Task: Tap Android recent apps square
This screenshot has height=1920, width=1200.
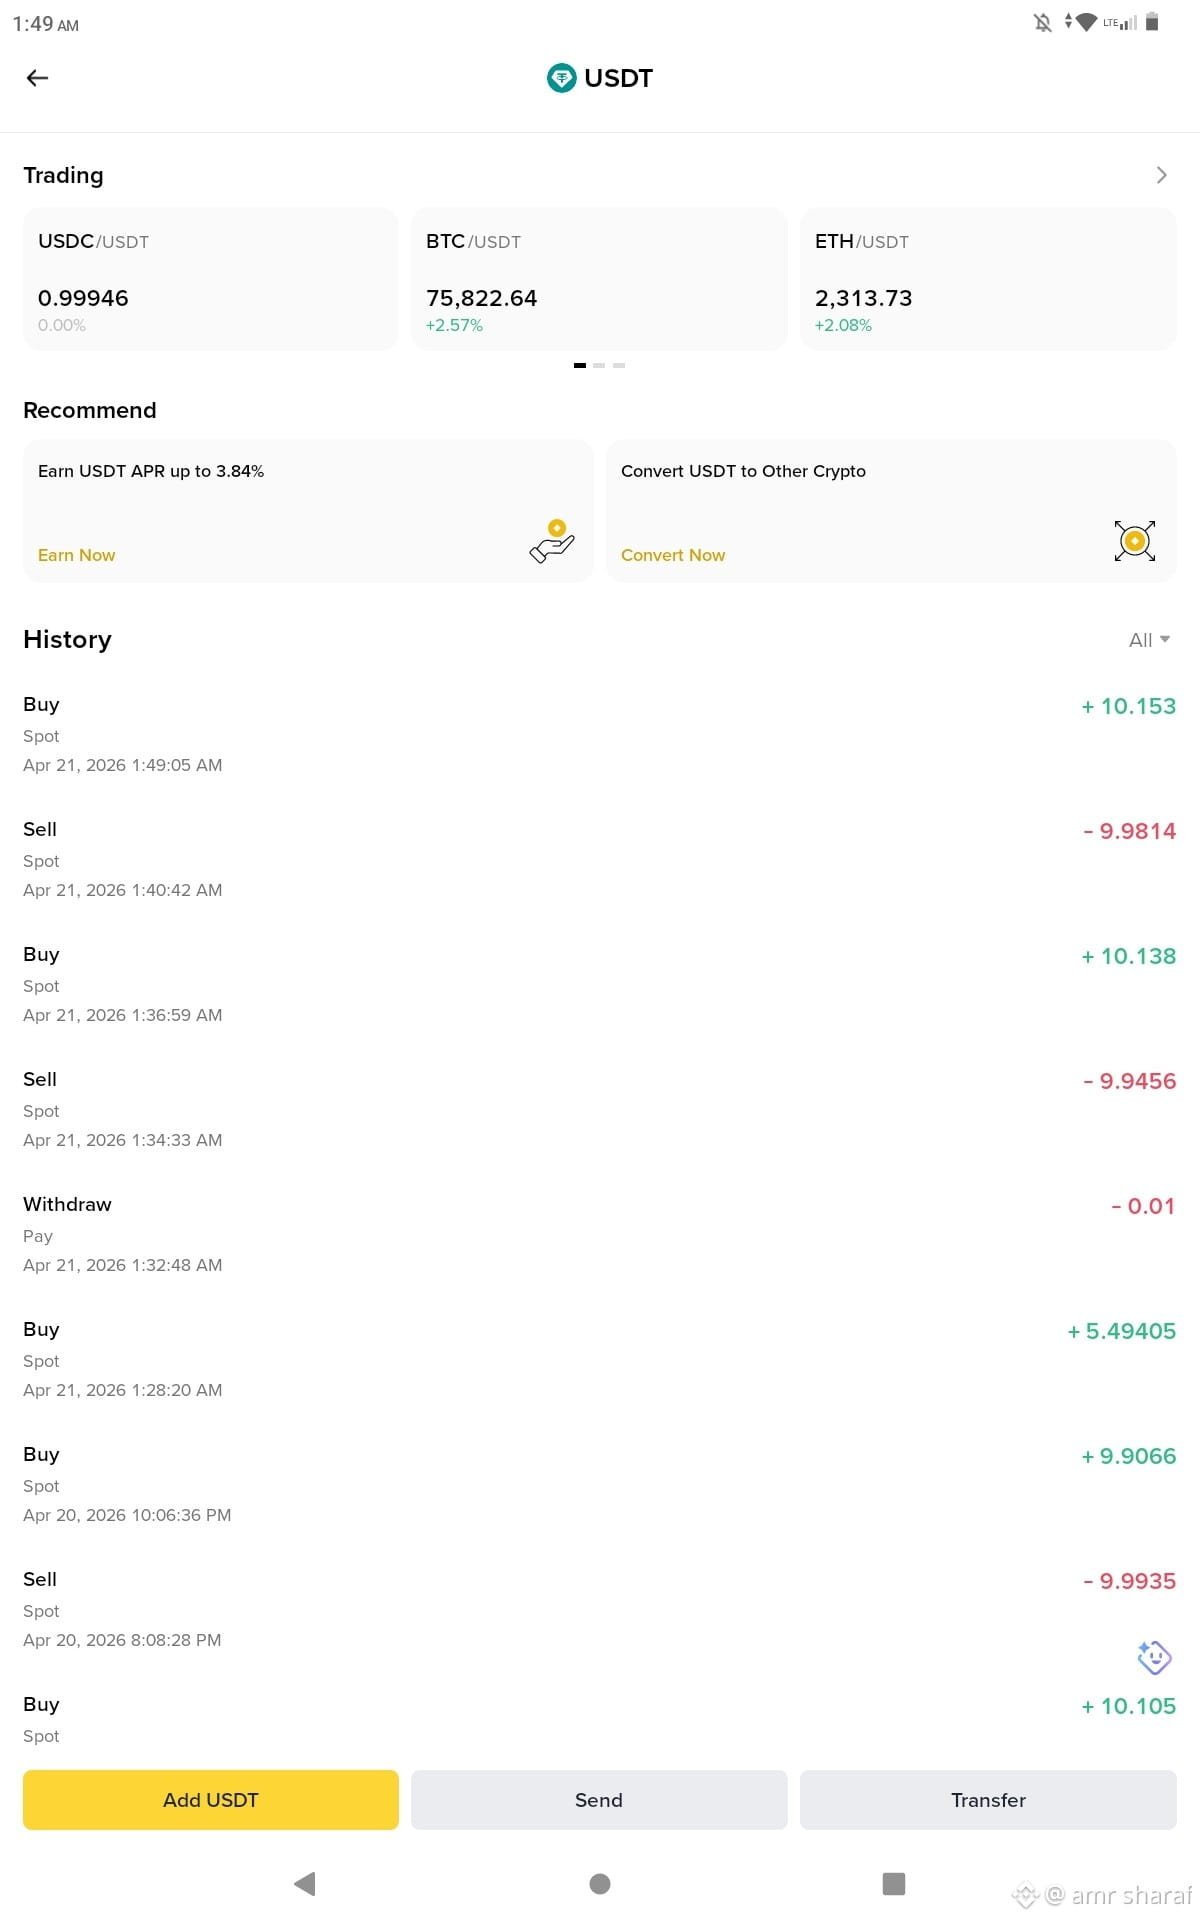Action: [x=894, y=1884]
